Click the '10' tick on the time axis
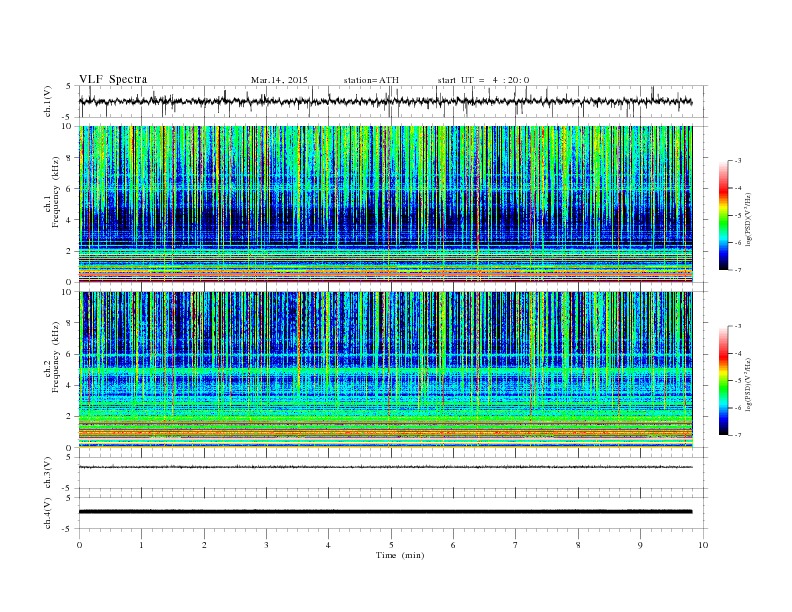The width and height of the screenshot is (792, 612). (x=703, y=545)
